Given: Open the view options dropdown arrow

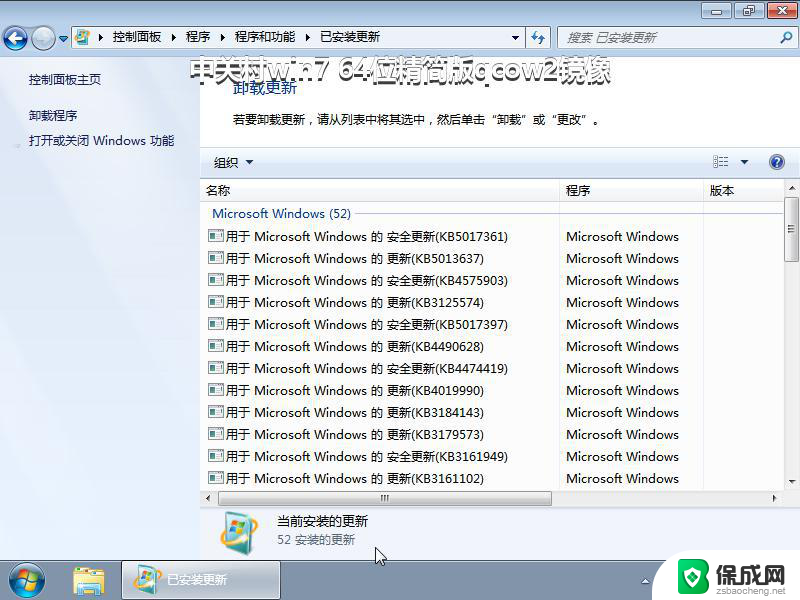Looking at the screenshot, I should [744, 162].
